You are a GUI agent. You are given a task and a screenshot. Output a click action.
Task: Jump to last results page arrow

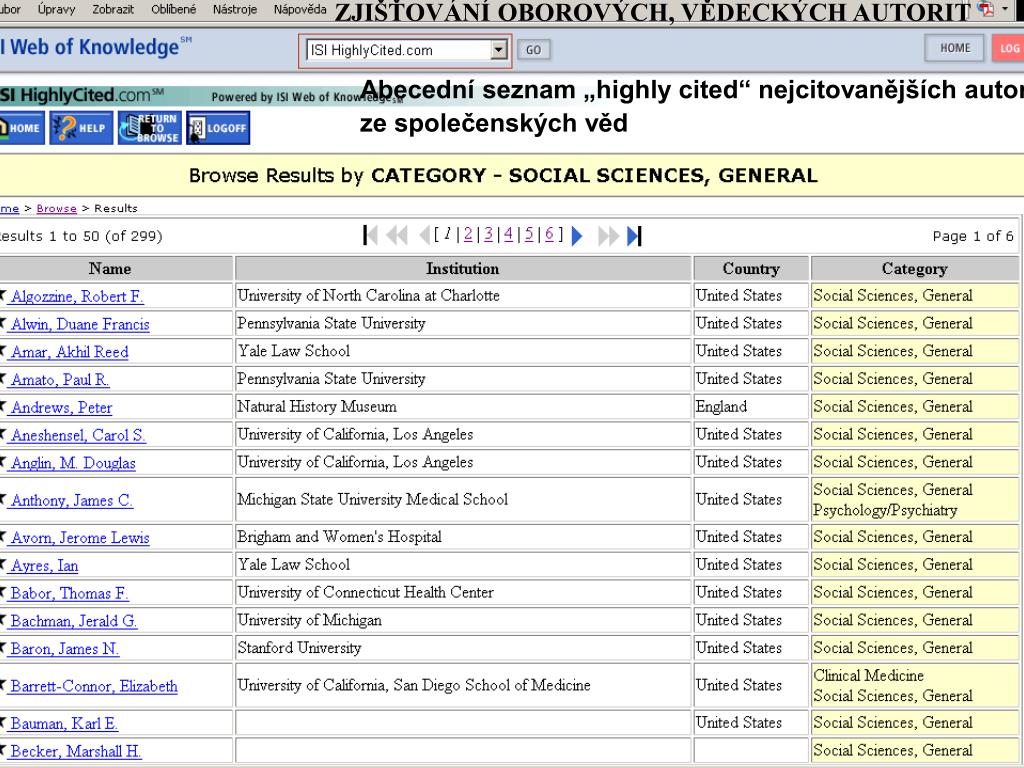tap(634, 236)
